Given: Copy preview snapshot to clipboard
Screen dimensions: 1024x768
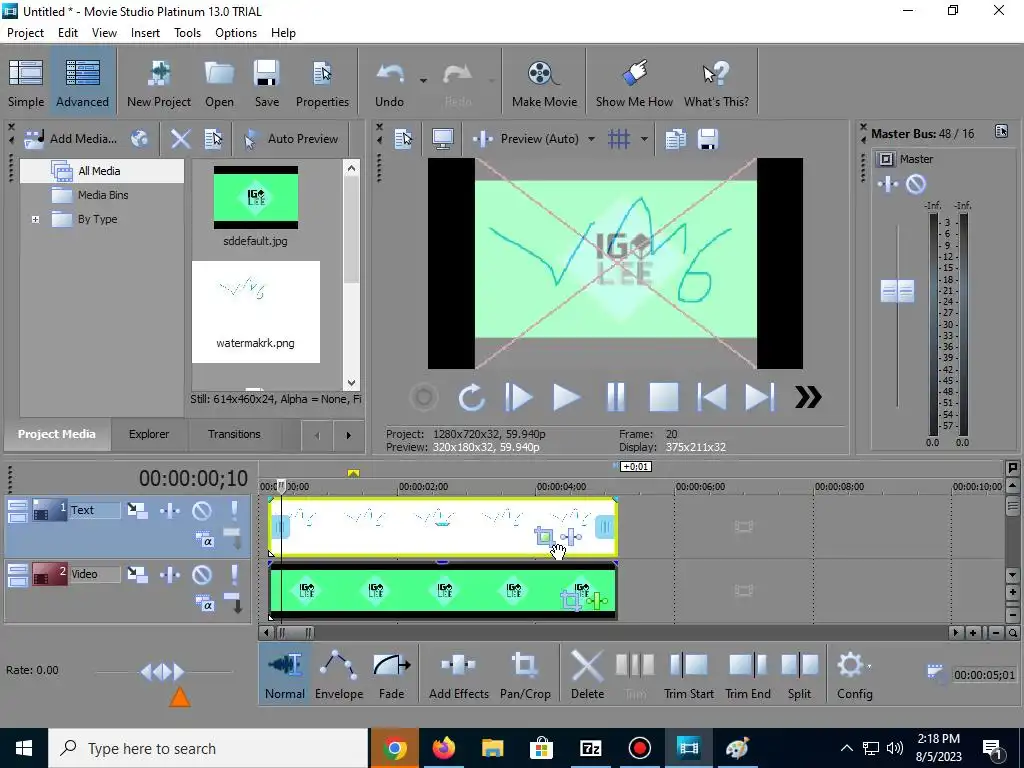Looking at the screenshot, I should click(675, 138).
